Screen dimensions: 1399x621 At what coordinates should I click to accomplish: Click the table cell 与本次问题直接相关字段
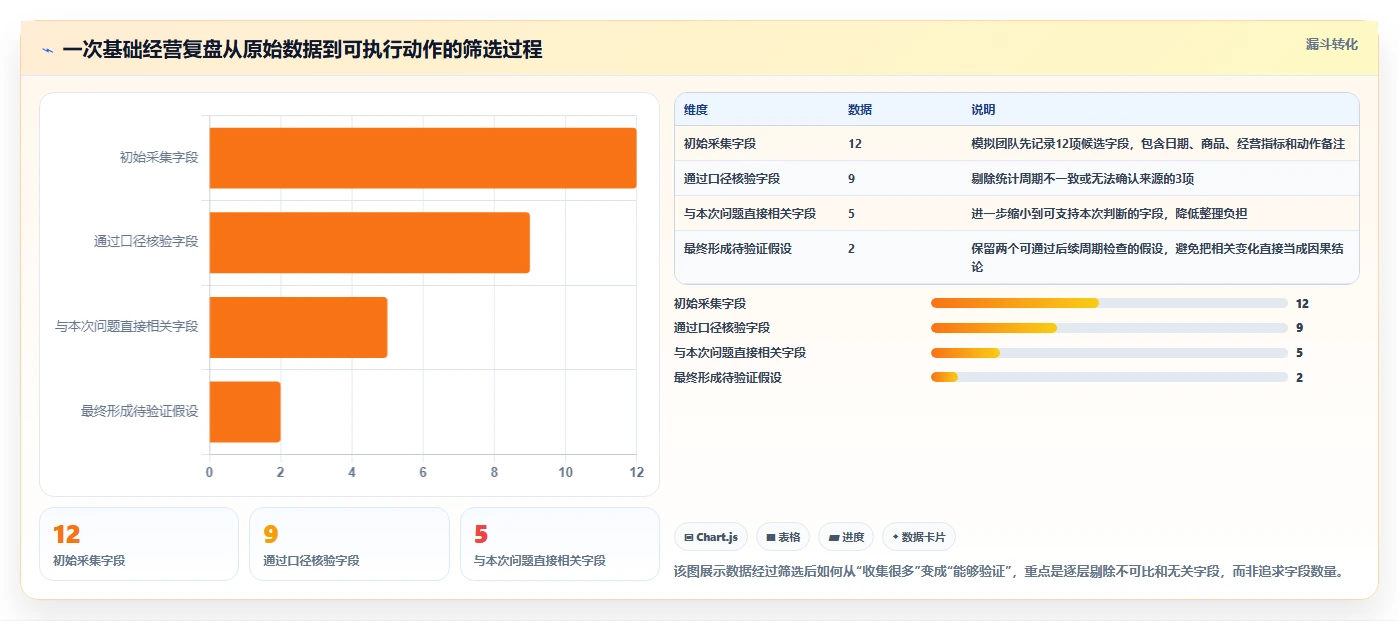[750, 214]
